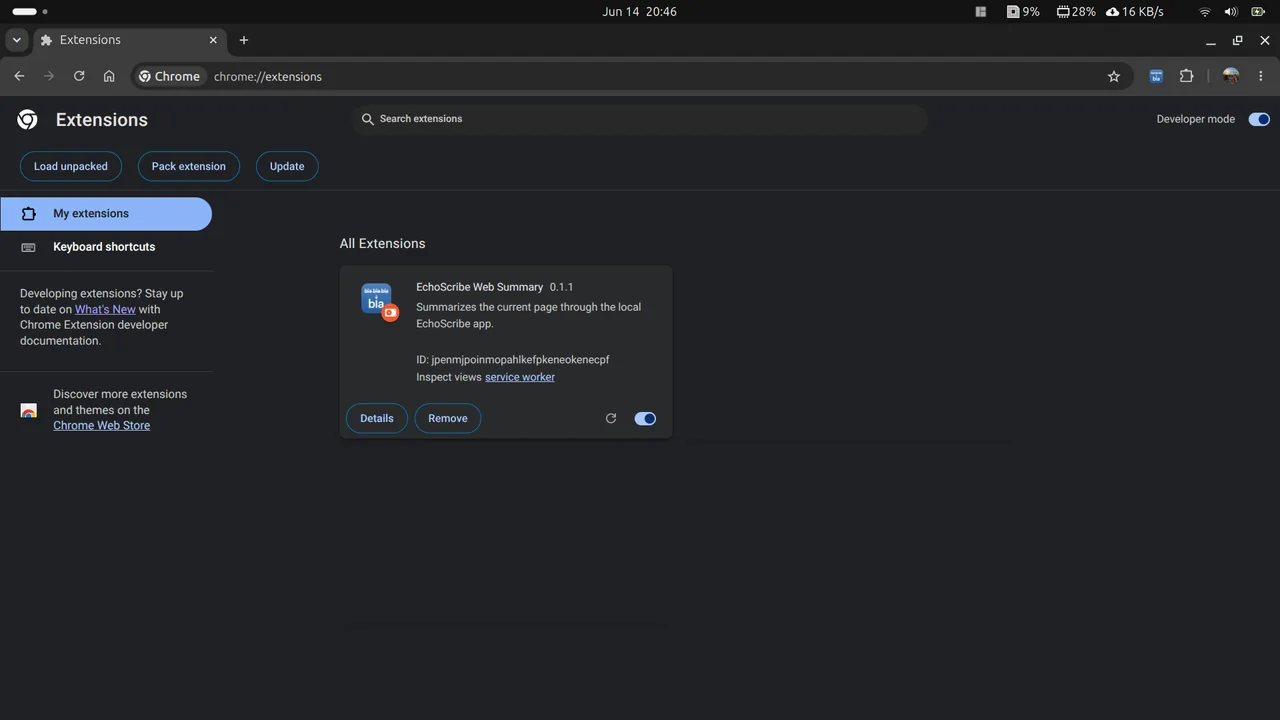
Task: Open a new tab with plus button
Action: point(244,40)
